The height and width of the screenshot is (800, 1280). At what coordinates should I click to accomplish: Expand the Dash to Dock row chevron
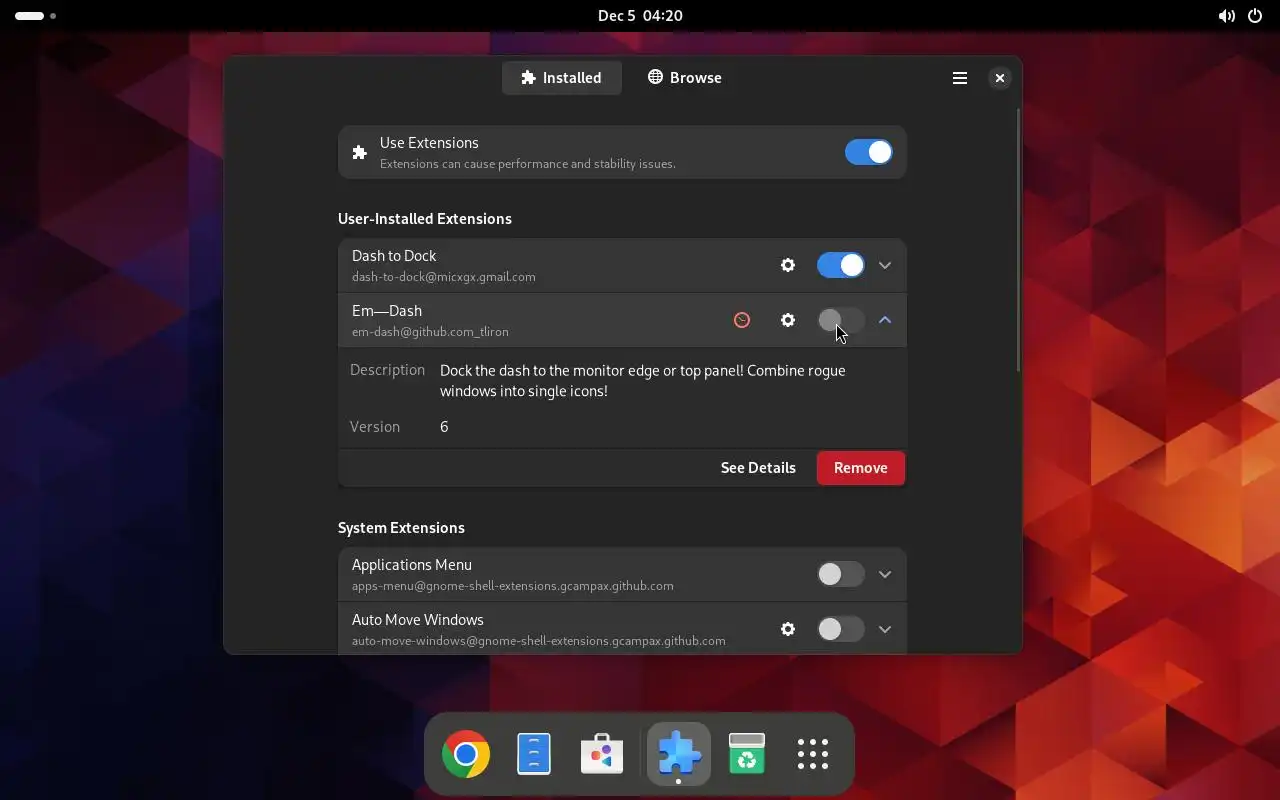coord(885,265)
